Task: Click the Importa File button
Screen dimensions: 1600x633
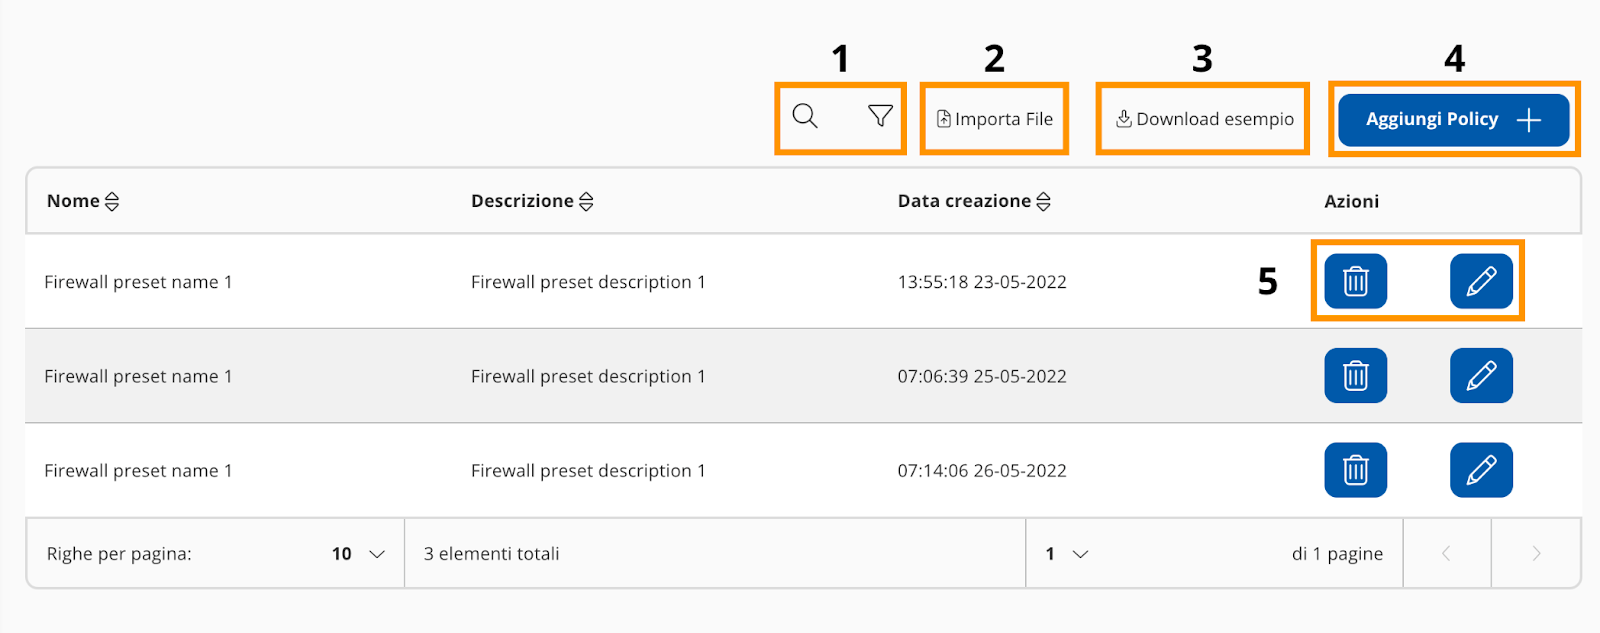Action: coord(994,119)
